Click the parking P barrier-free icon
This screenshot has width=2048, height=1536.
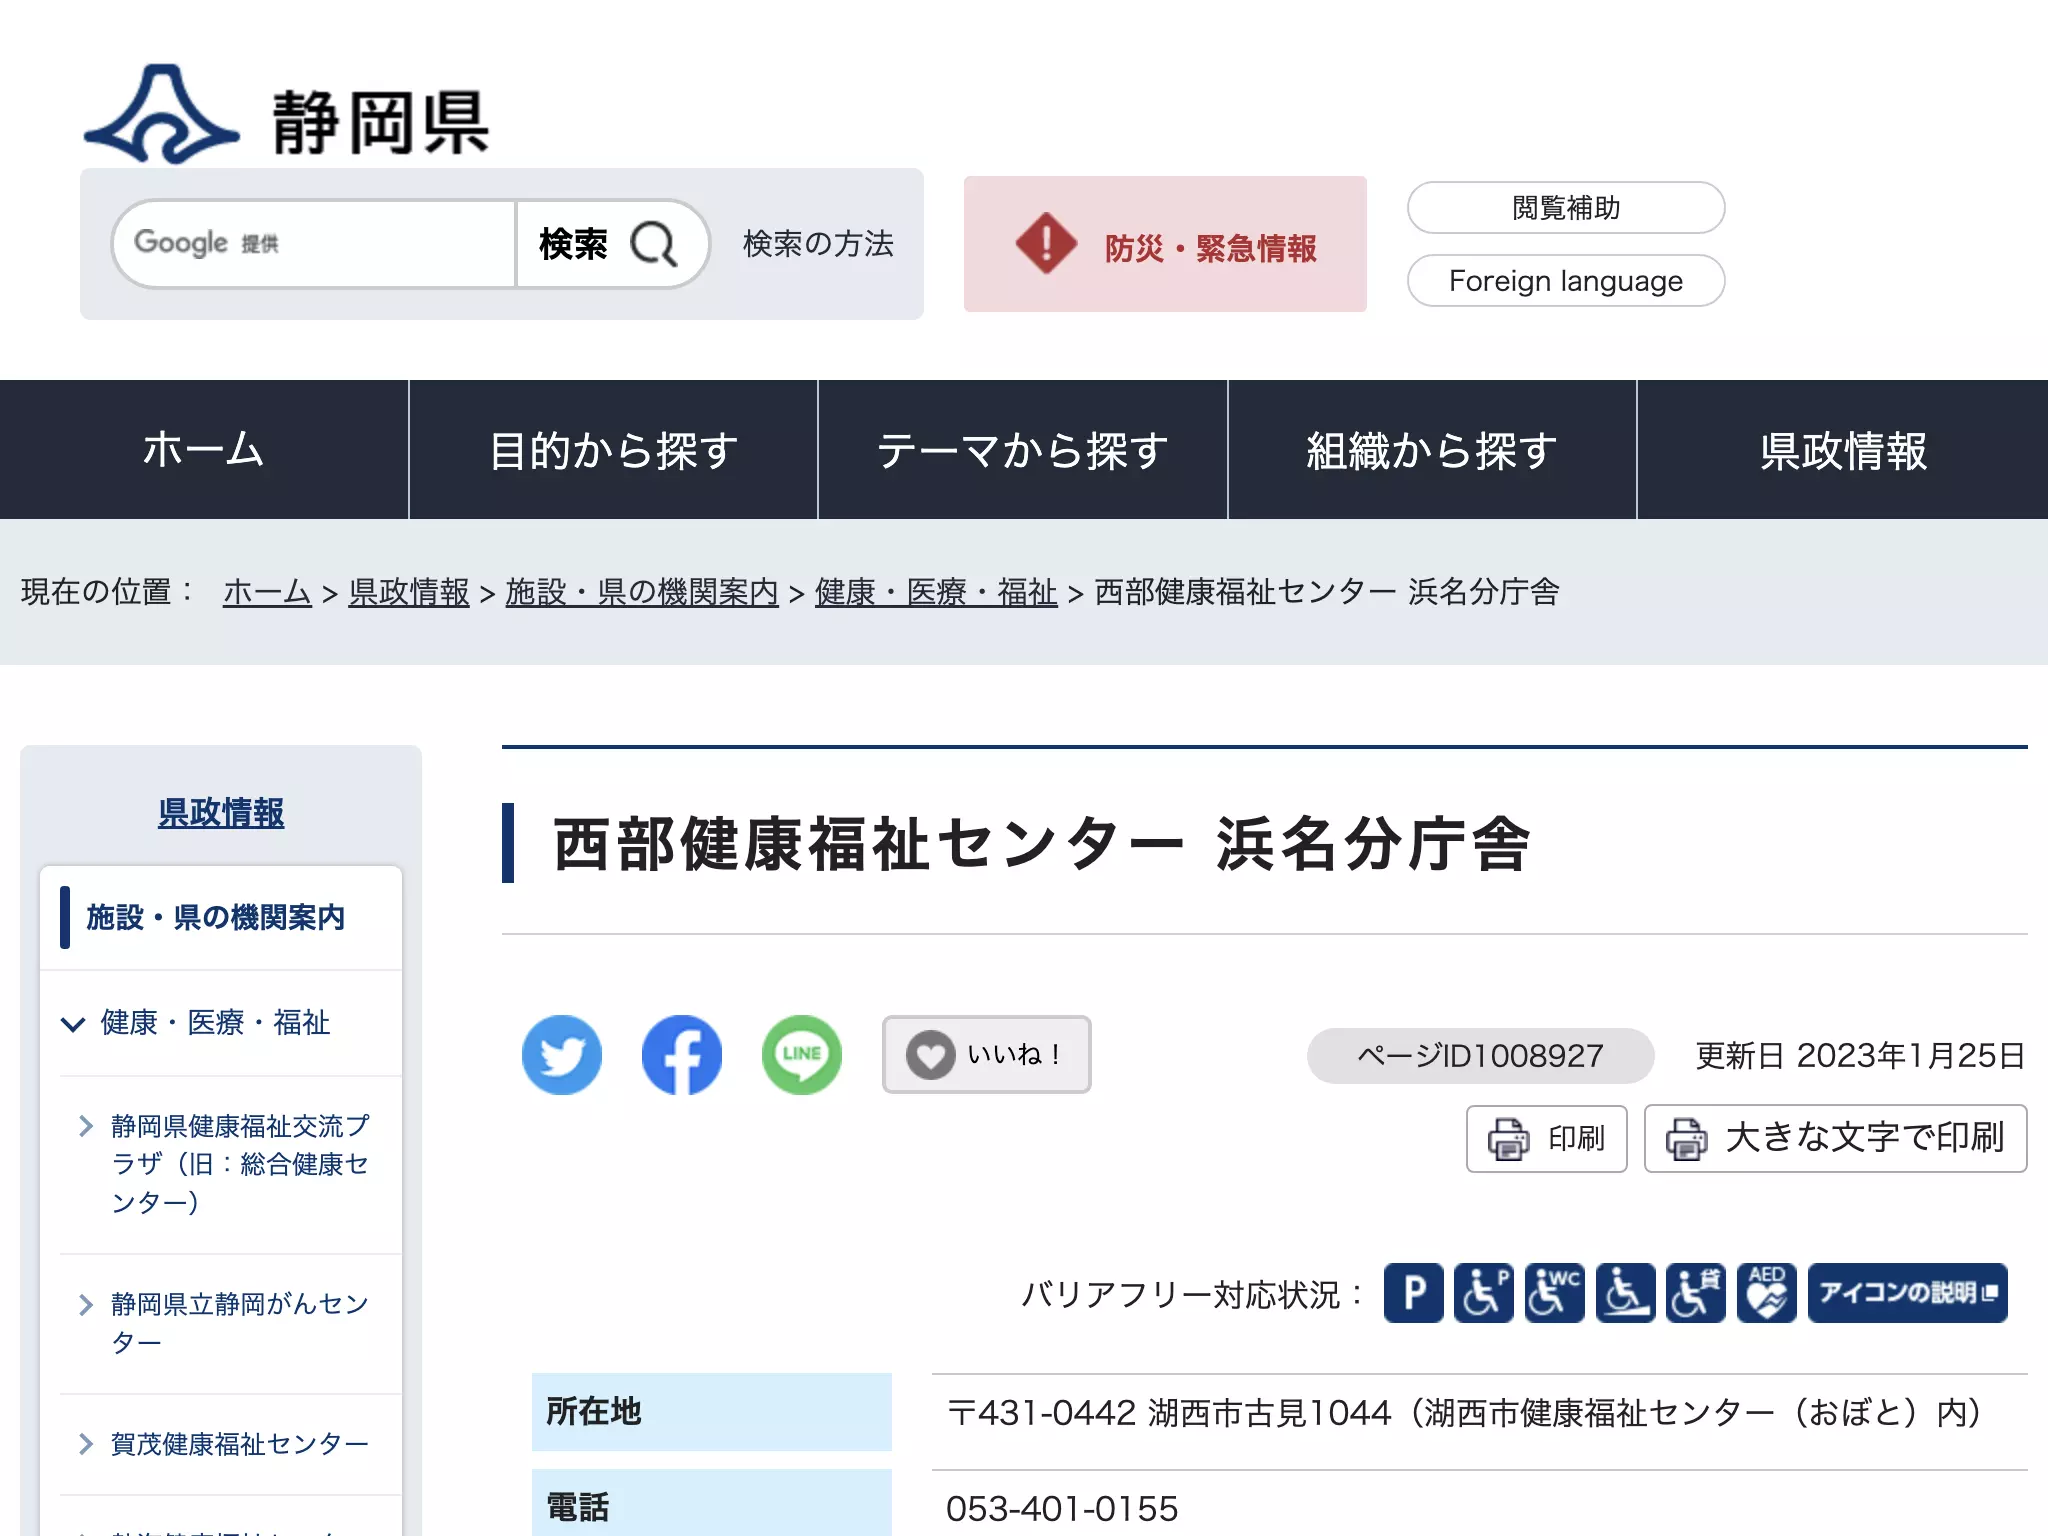click(1413, 1293)
